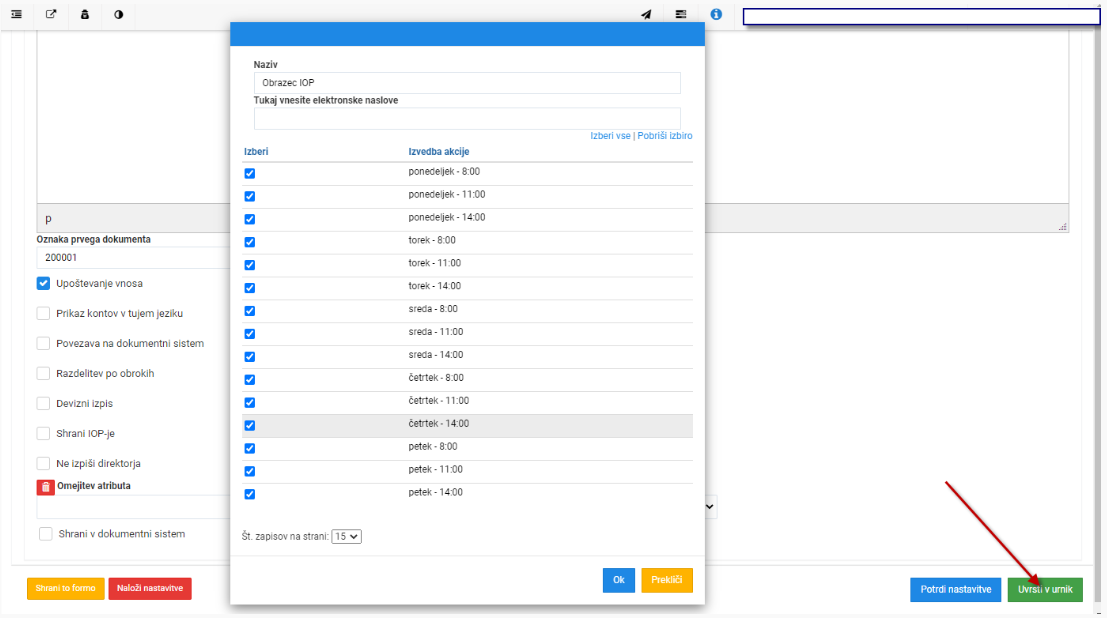Viewport: 1107px width, 618px height.
Task: Toggle the sreda - 11:00 checkbox
Action: coord(250,334)
